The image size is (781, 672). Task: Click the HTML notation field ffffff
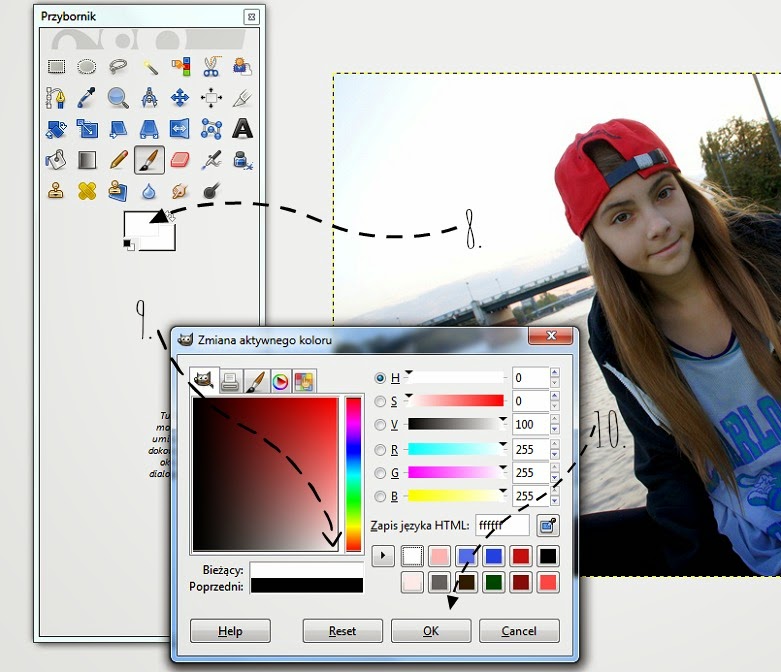502,526
